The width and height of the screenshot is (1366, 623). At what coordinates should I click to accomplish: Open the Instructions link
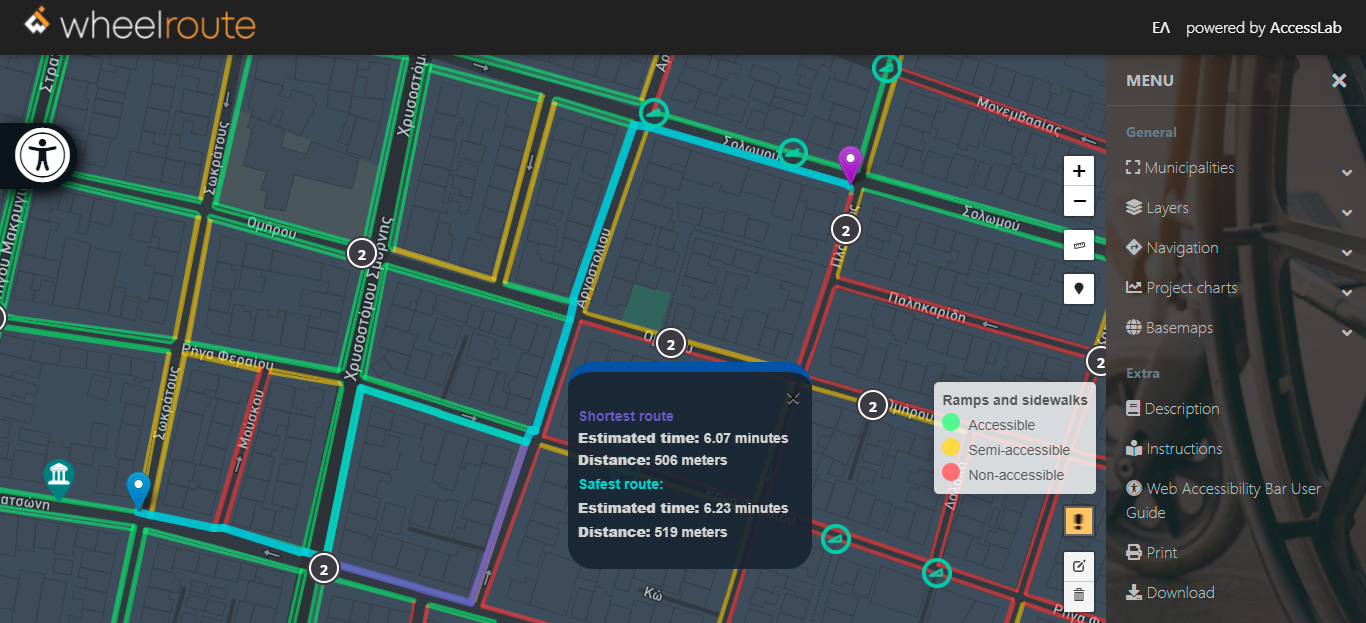[x=1183, y=449]
